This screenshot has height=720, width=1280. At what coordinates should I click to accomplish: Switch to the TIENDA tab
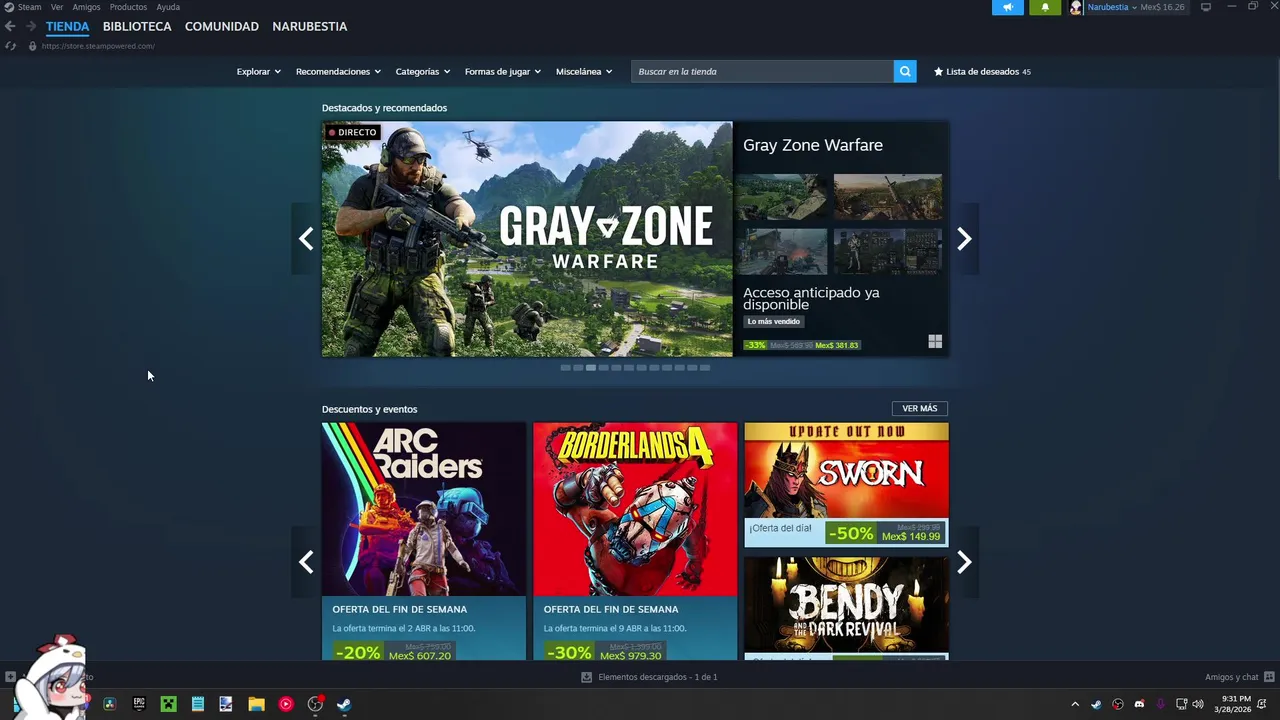pos(67,26)
